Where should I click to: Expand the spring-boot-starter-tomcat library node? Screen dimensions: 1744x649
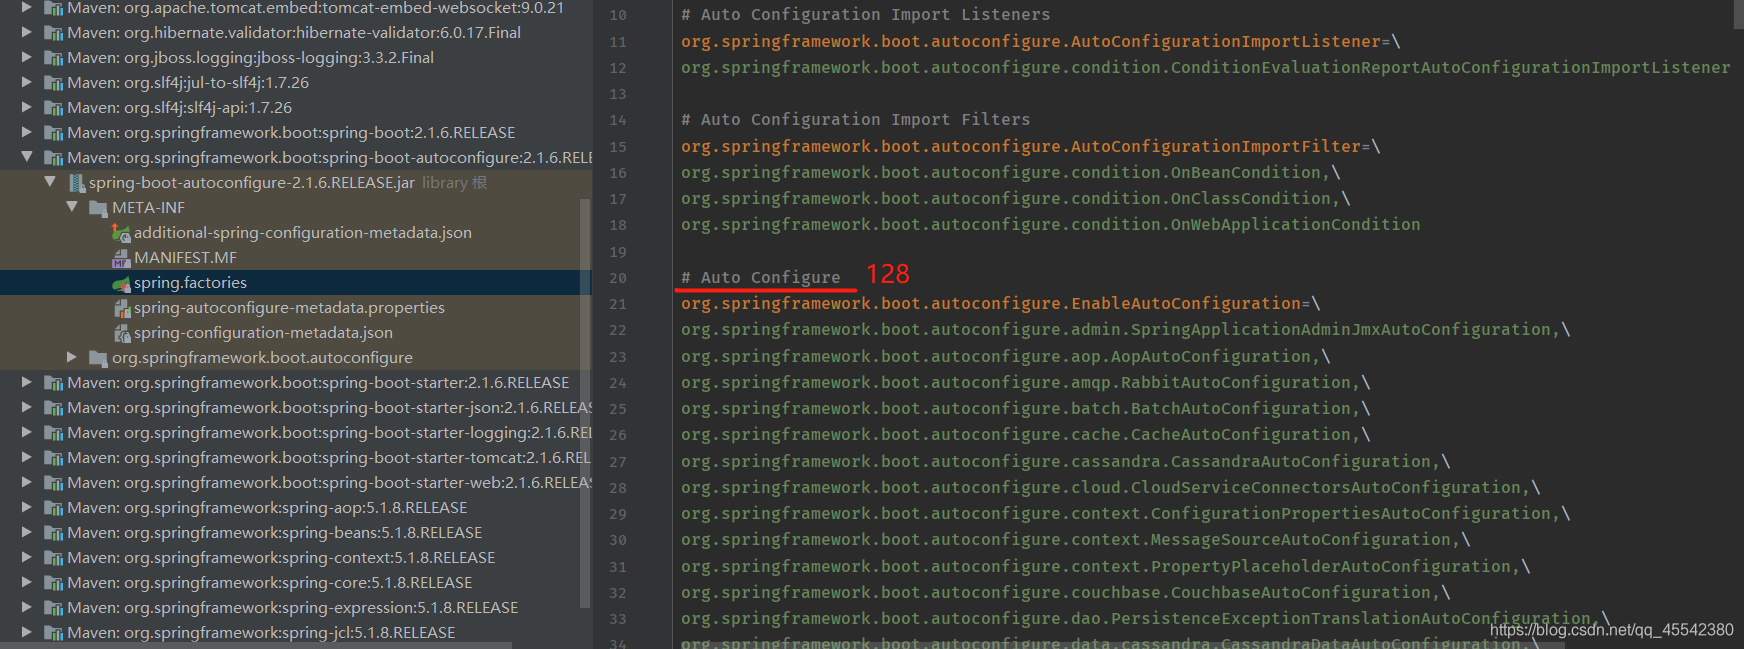pos(26,458)
